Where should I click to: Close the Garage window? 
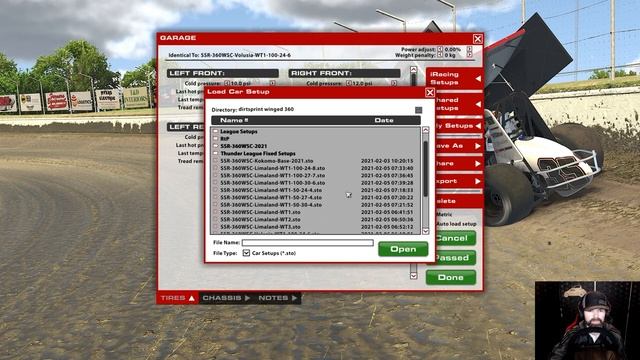point(478,39)
